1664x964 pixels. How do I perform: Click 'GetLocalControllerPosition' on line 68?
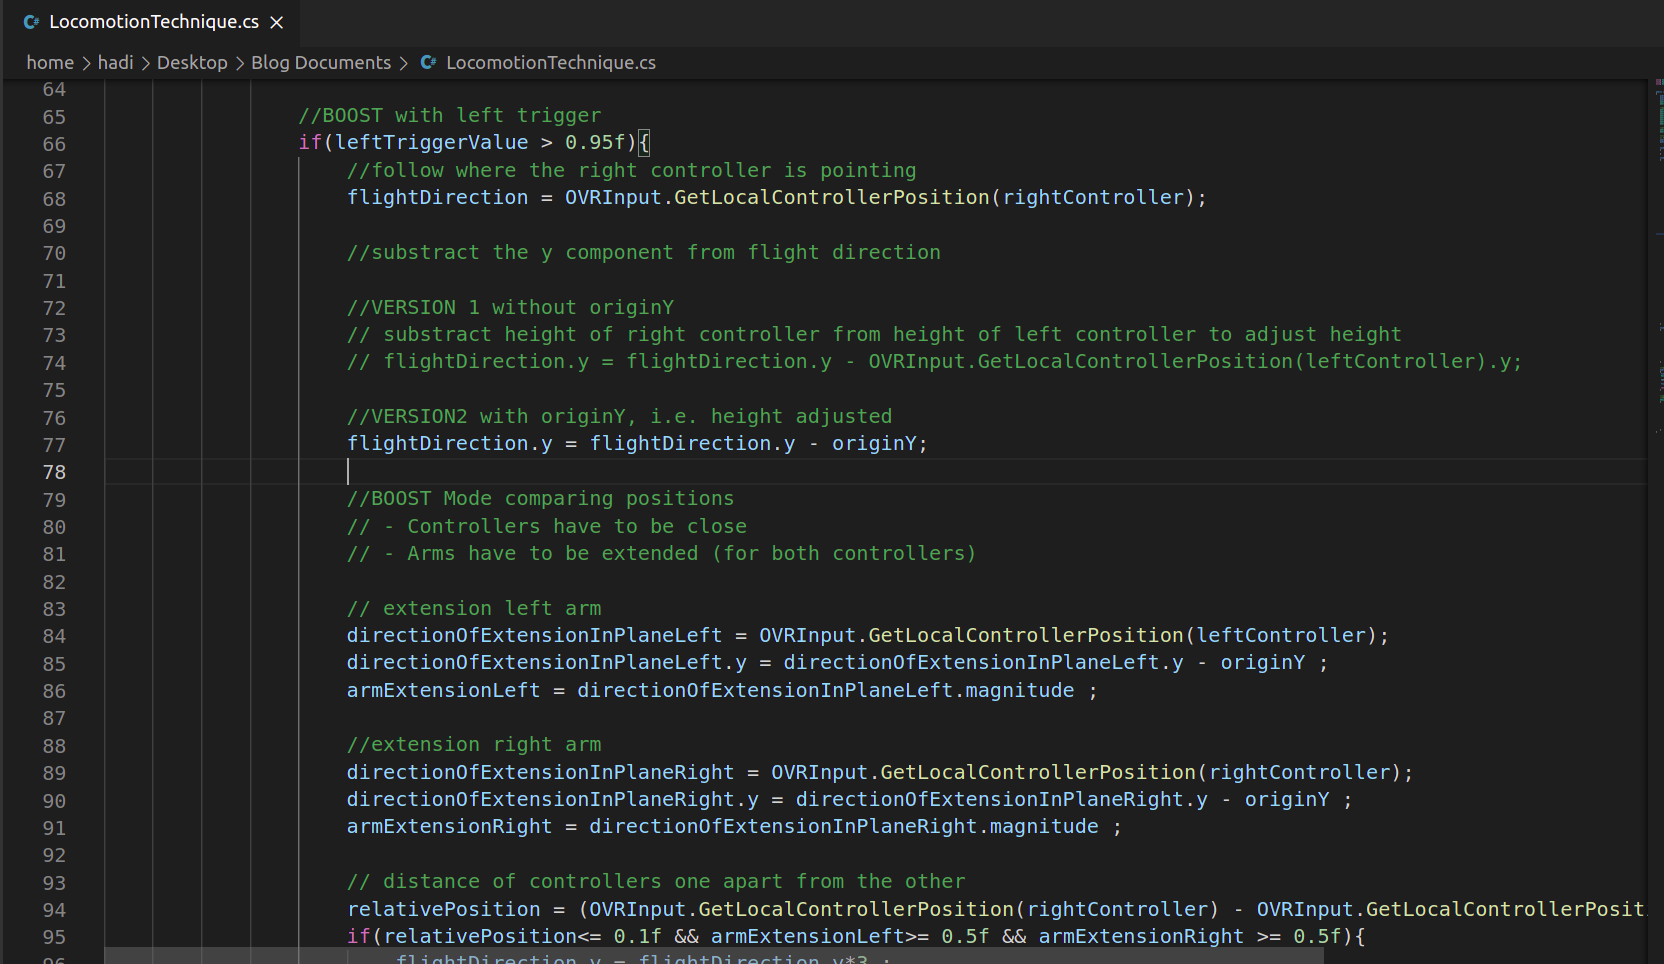pos(832,197)
